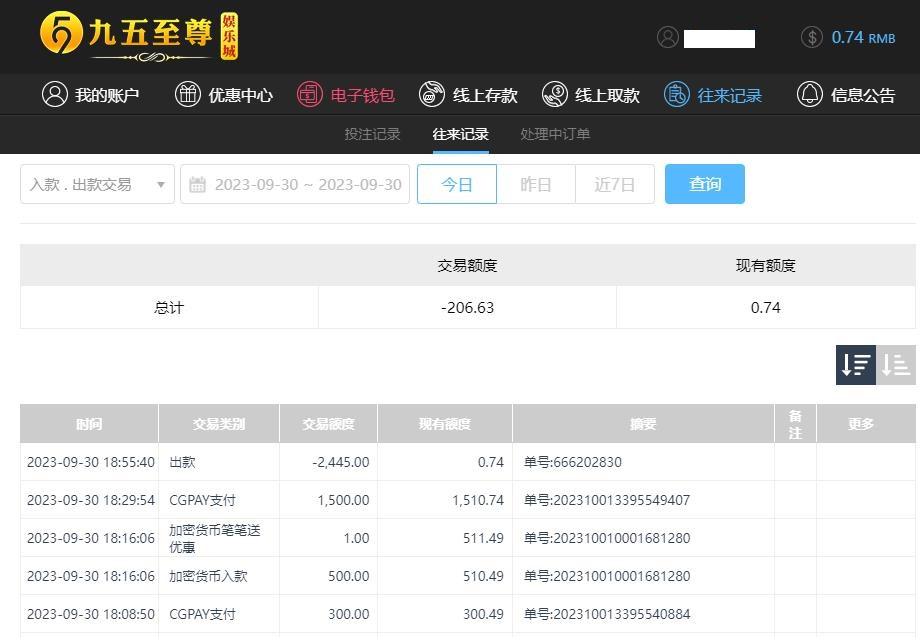The image size is (920, 637).
Task: Click the 查询 search button
Action: click(705, 184)
